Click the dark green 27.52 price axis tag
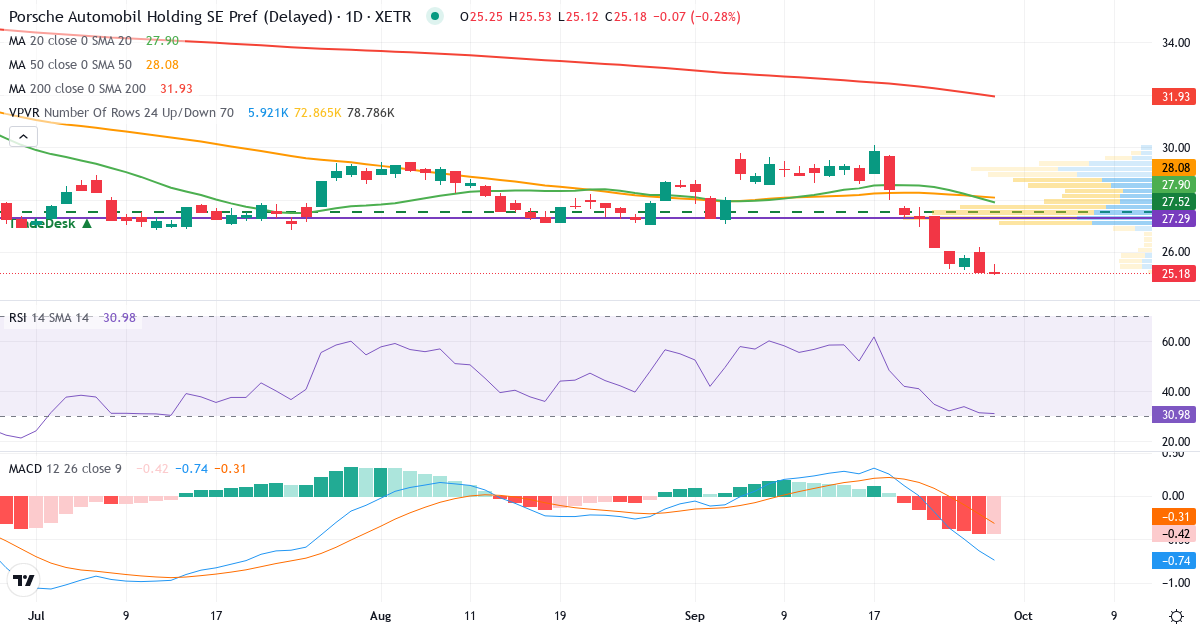Screen dimensions: 1200x630 [x=1175, y=201]
